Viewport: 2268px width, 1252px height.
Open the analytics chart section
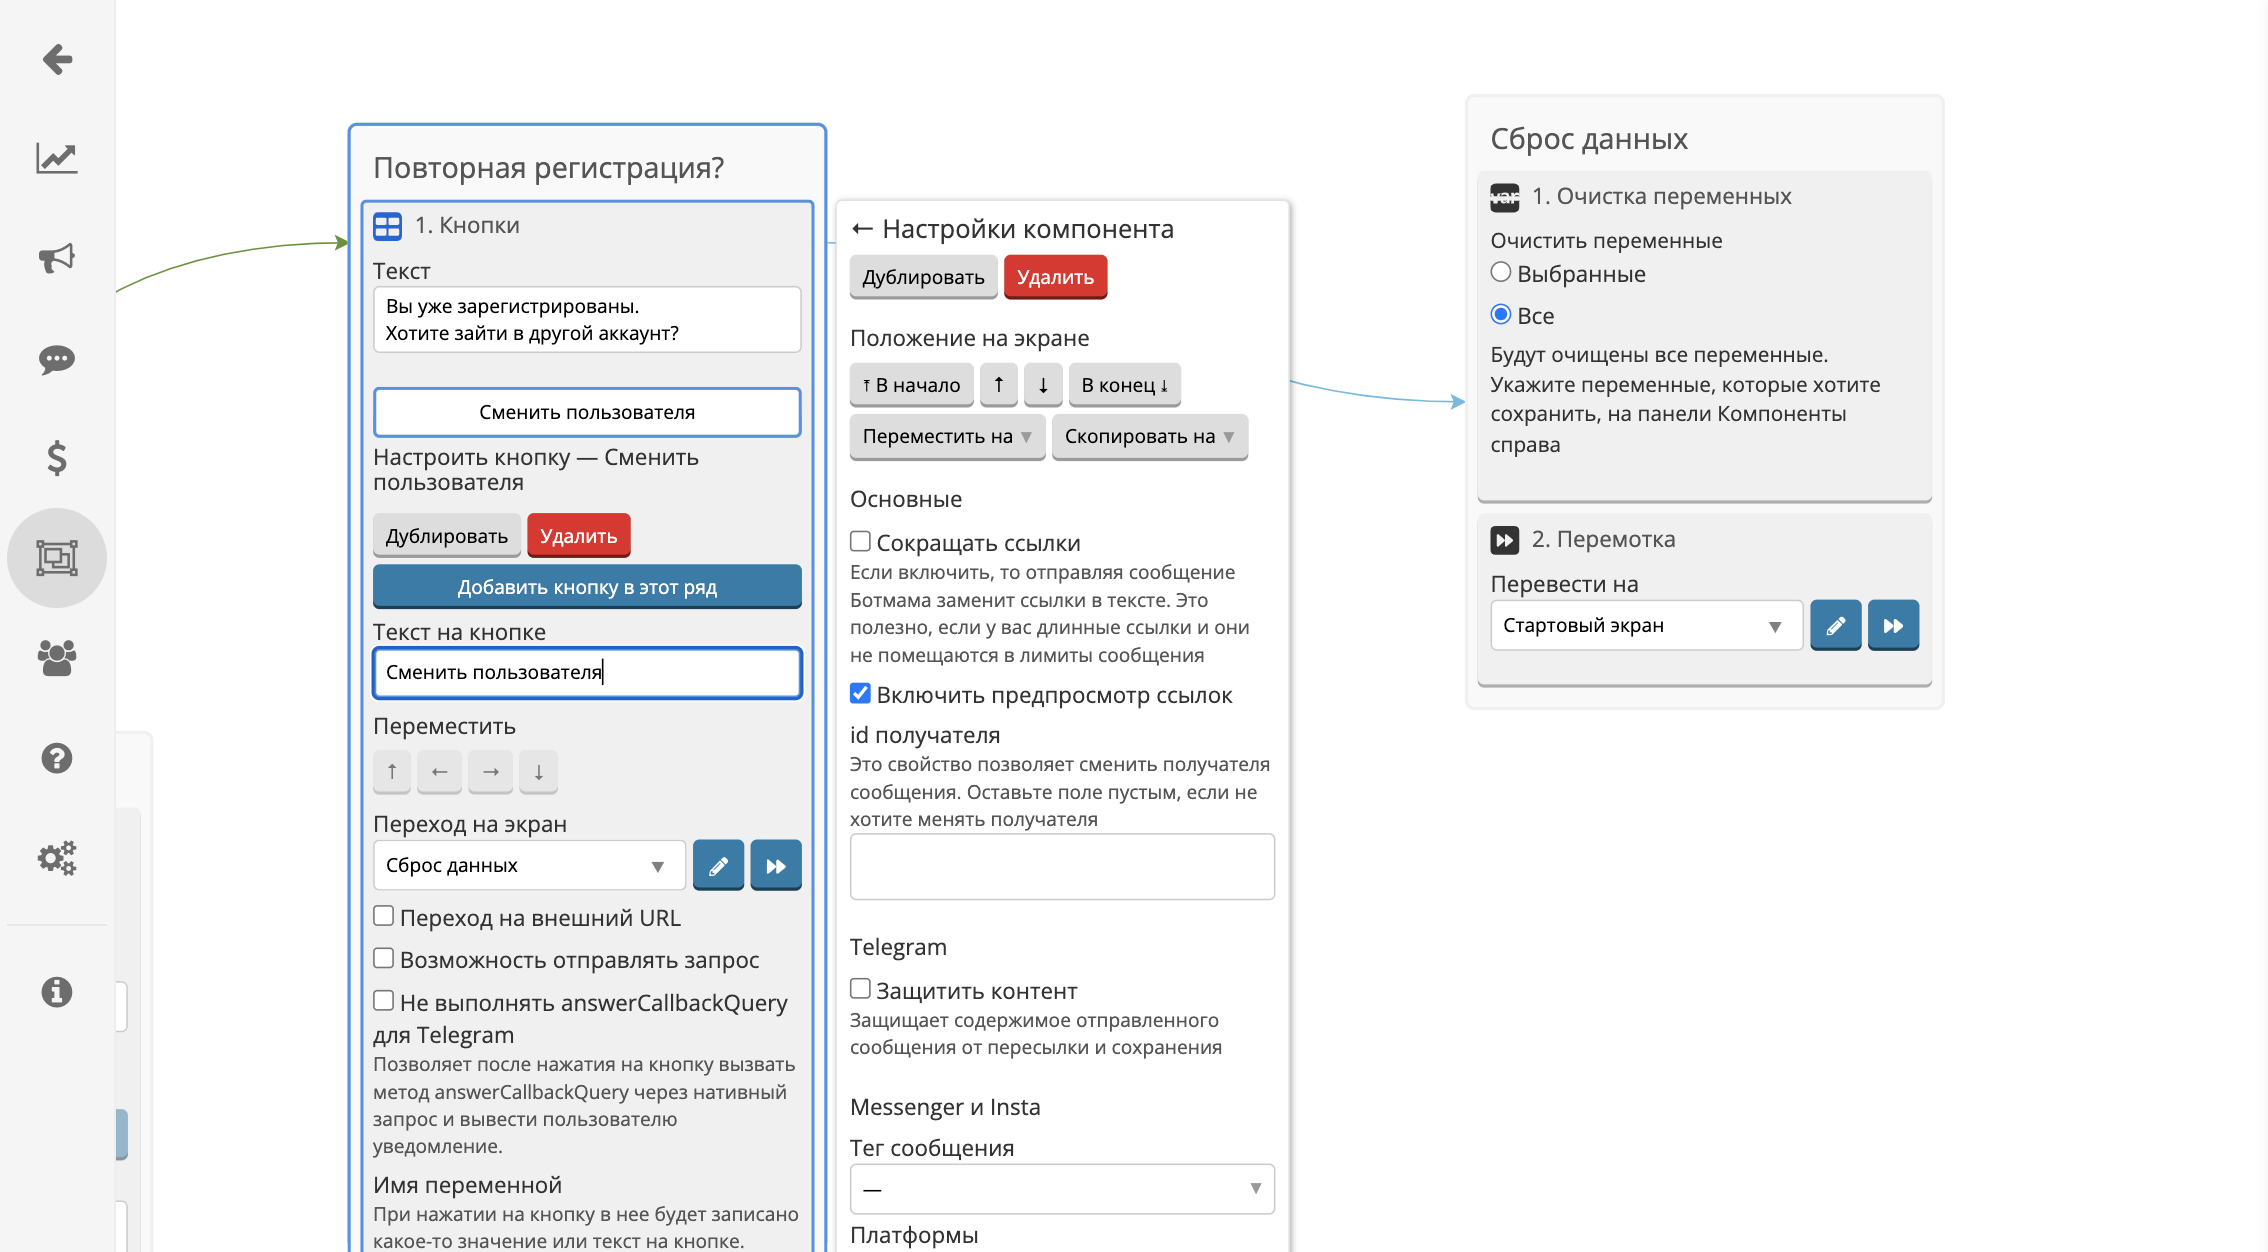(x=57, y=158)
